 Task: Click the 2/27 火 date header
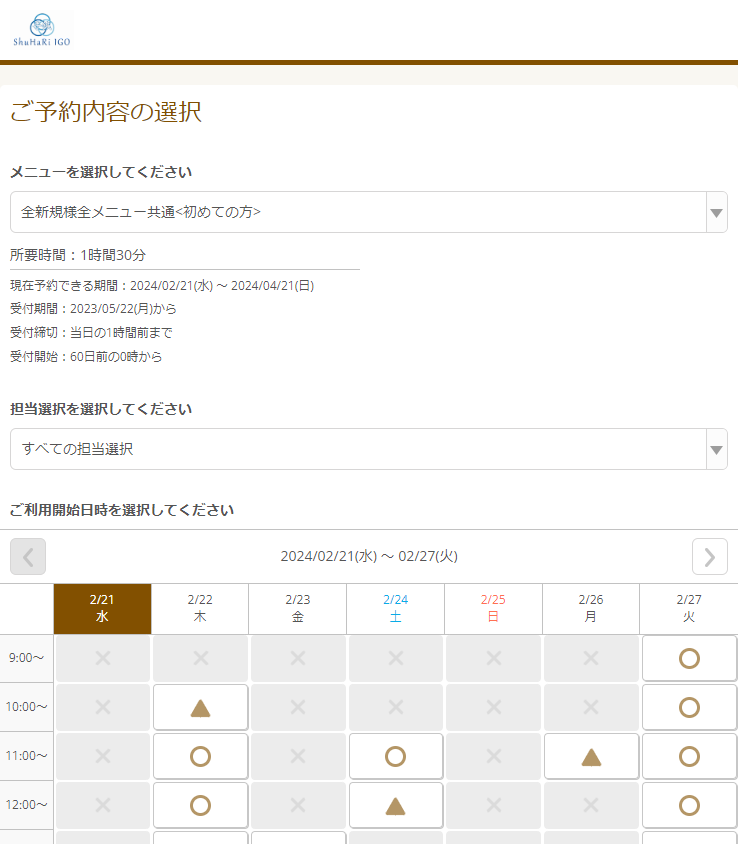click(x=689, y=608)
